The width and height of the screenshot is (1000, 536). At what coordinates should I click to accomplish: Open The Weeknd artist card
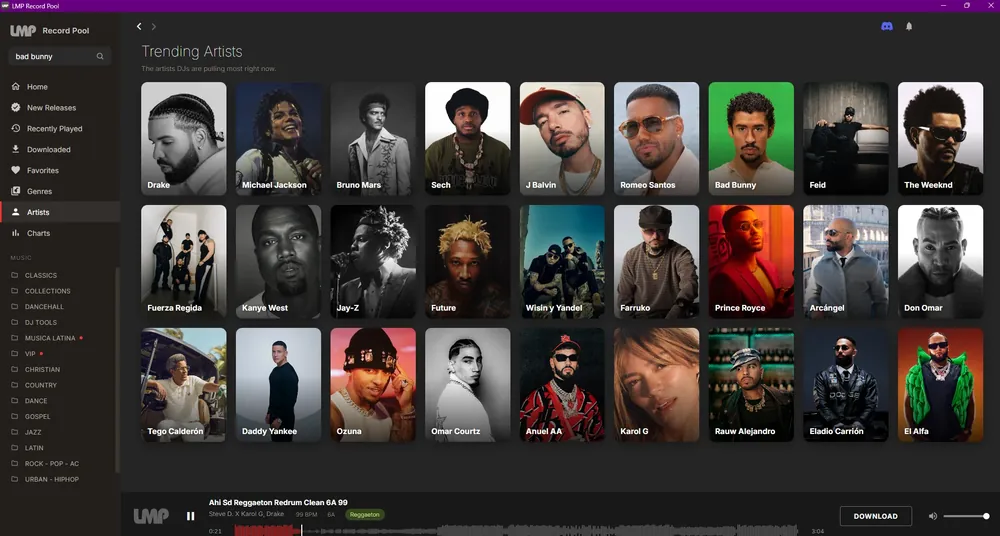pyautogui.click(x=941, y=138)
